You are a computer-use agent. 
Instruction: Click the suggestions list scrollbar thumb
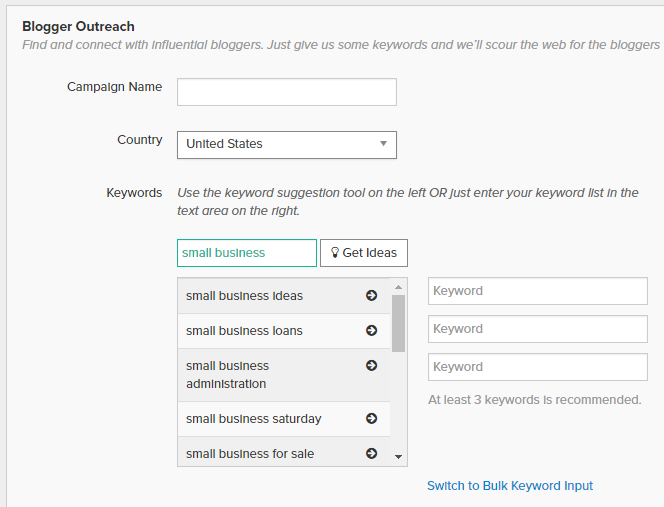point(399,323)
